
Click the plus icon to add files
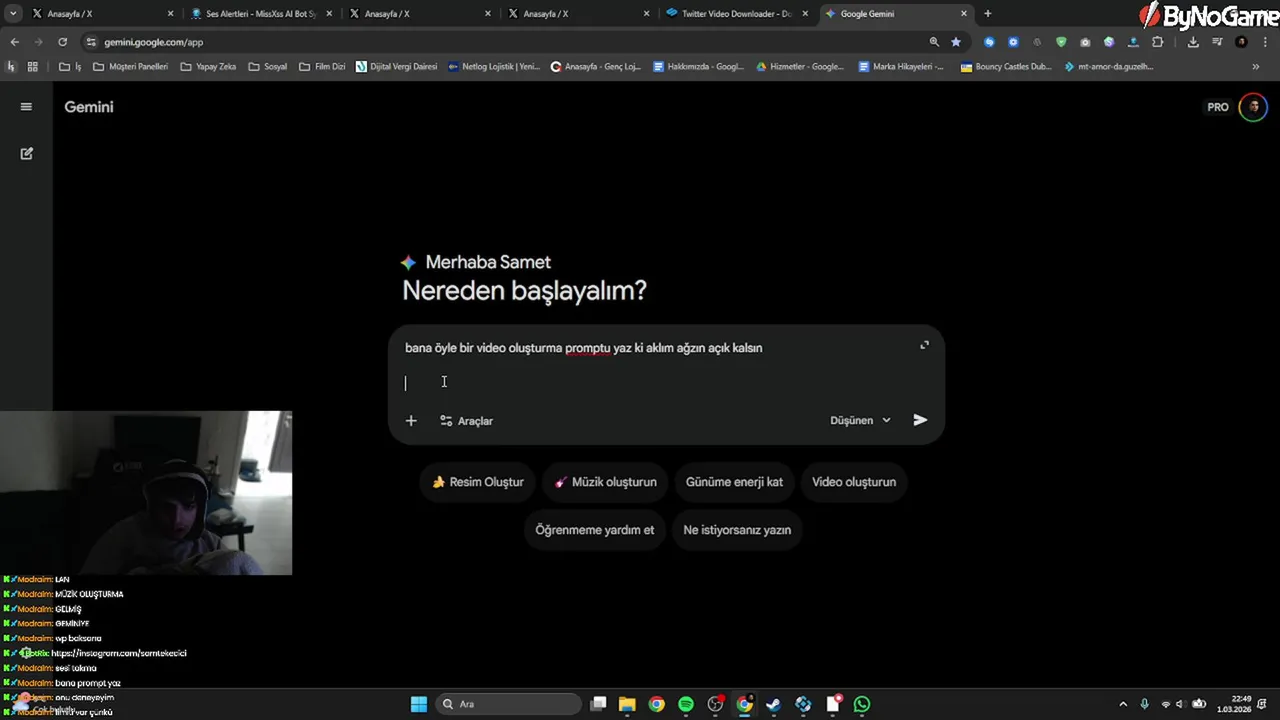[411, 421]
